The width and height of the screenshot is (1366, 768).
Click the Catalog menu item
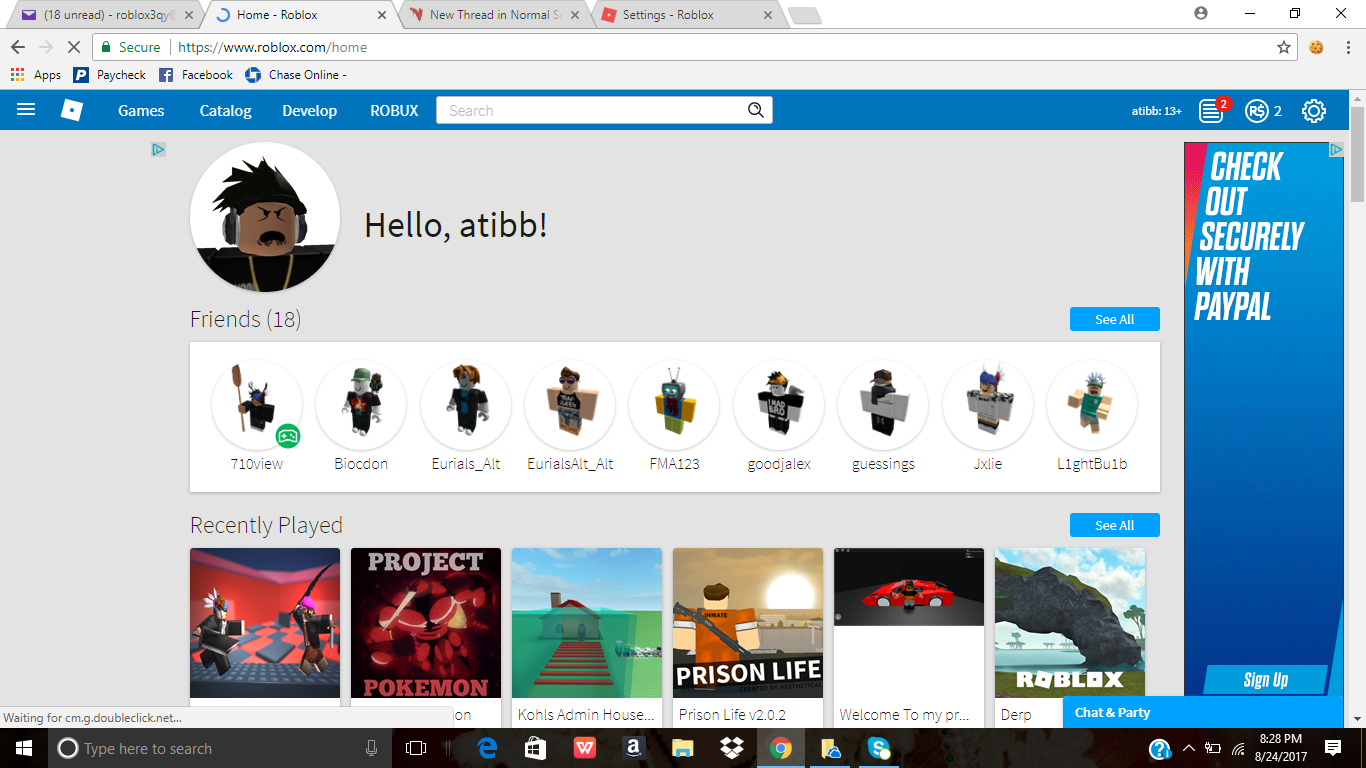pos(224,110)
